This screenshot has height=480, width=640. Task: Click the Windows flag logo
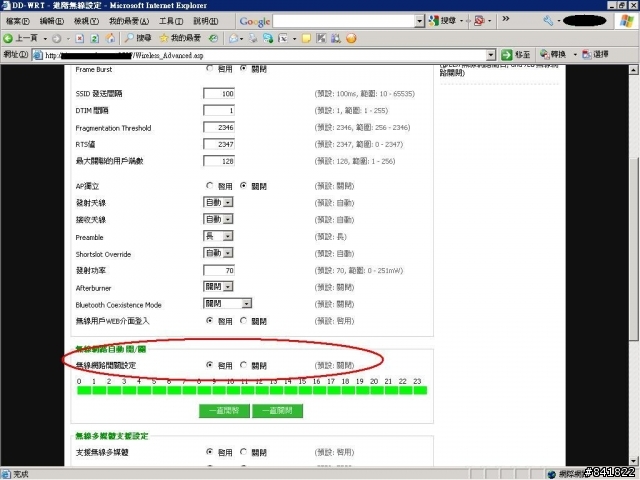(x=627, y=21)
